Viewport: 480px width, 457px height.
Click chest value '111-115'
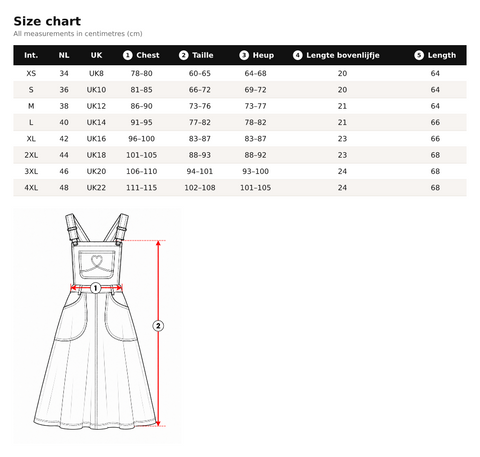click(141, 188)
